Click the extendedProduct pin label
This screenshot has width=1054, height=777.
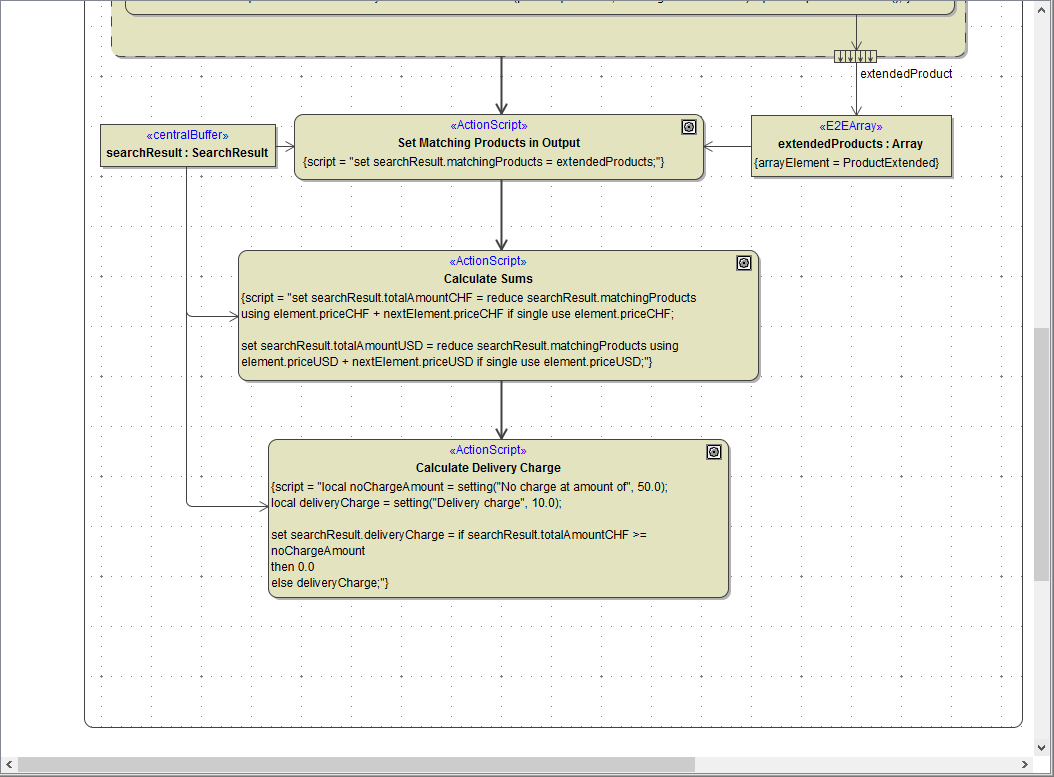pyautogui.click(x=906, y=73)
